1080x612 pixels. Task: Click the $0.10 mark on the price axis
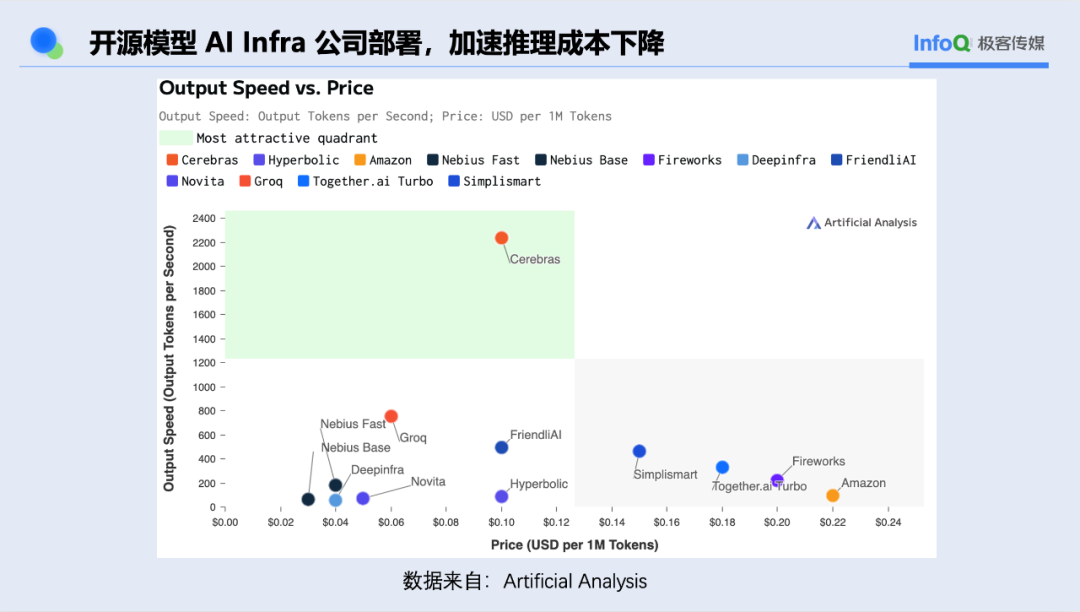coord(501,521)
